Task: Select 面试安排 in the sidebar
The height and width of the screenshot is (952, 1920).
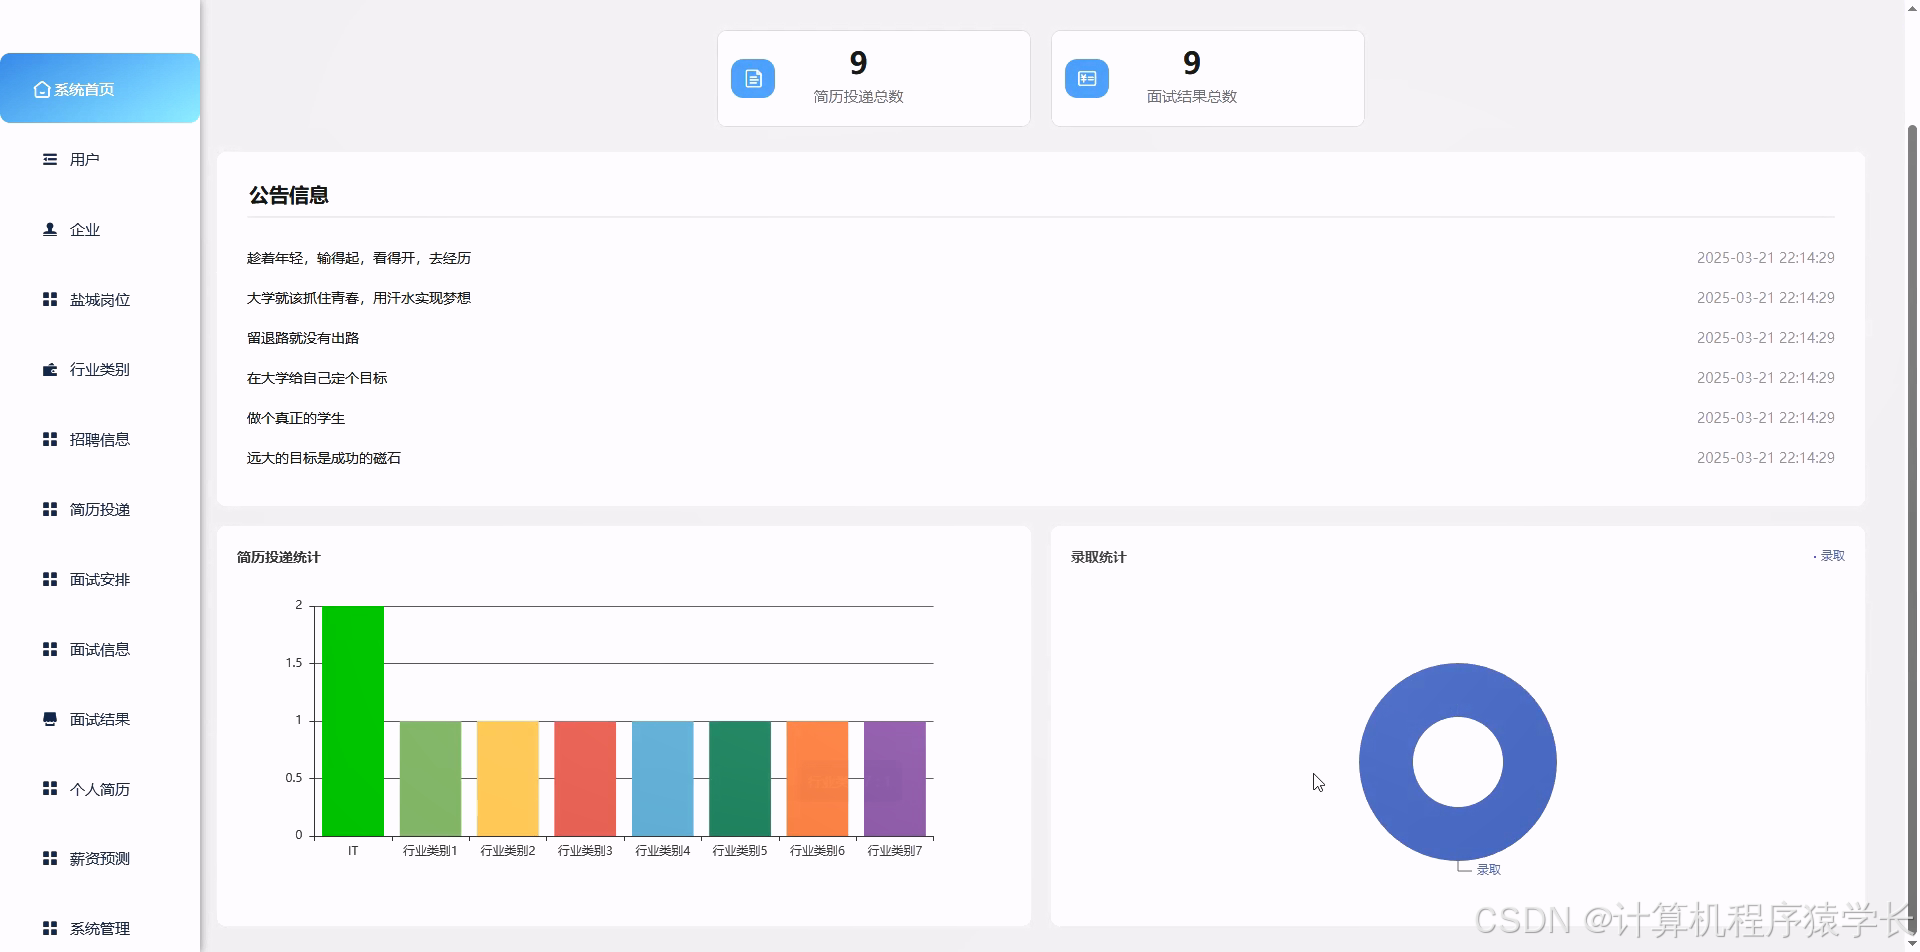Action: (x=100, y=579)
